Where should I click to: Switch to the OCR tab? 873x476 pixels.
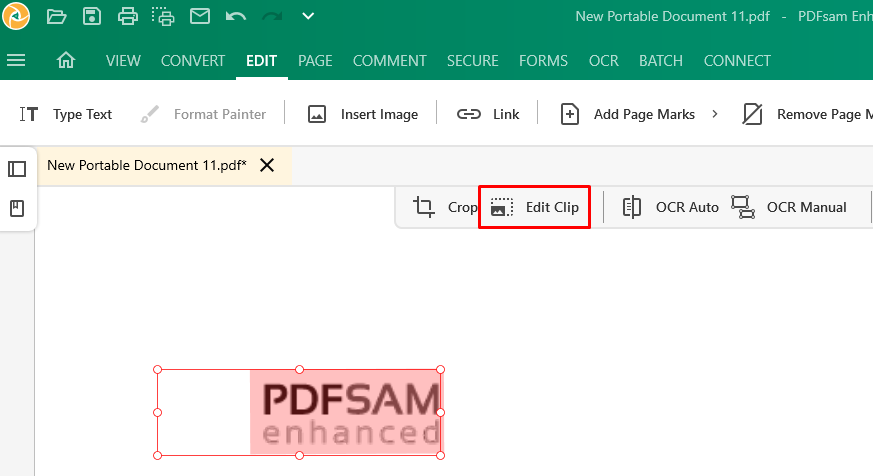[x=604, y=61]
